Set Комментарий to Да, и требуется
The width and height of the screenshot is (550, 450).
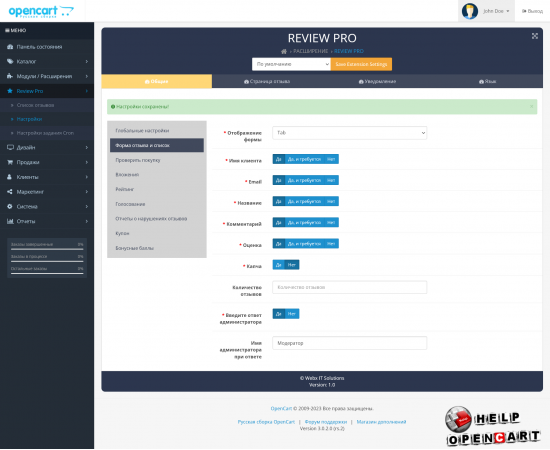click(x=304, y=222)
